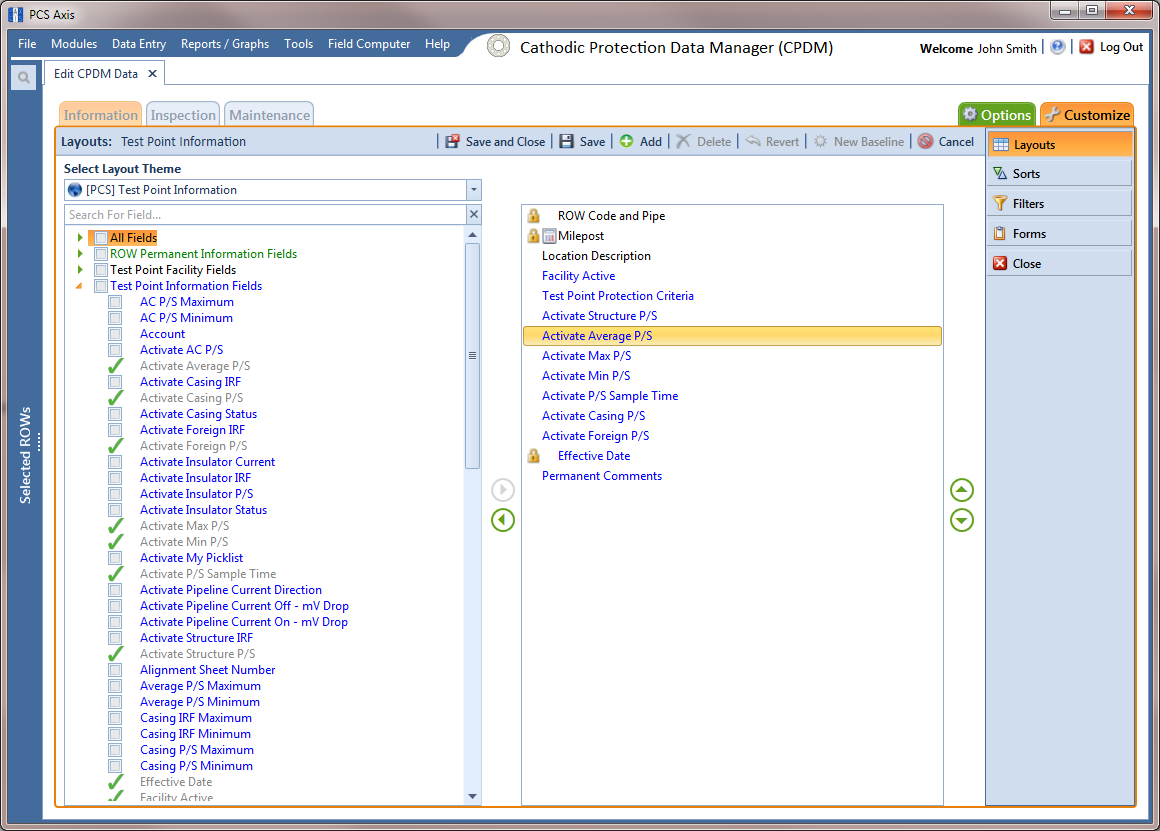Click the red Log Out icon
Screen dimensions: 1160x831
1086,47
